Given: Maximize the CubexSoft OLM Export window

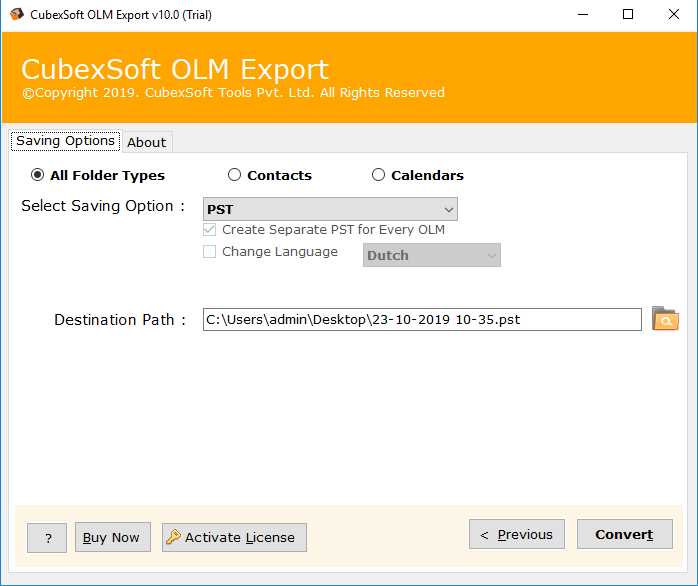Looking at the screenshot, I should tap(627, 15).
